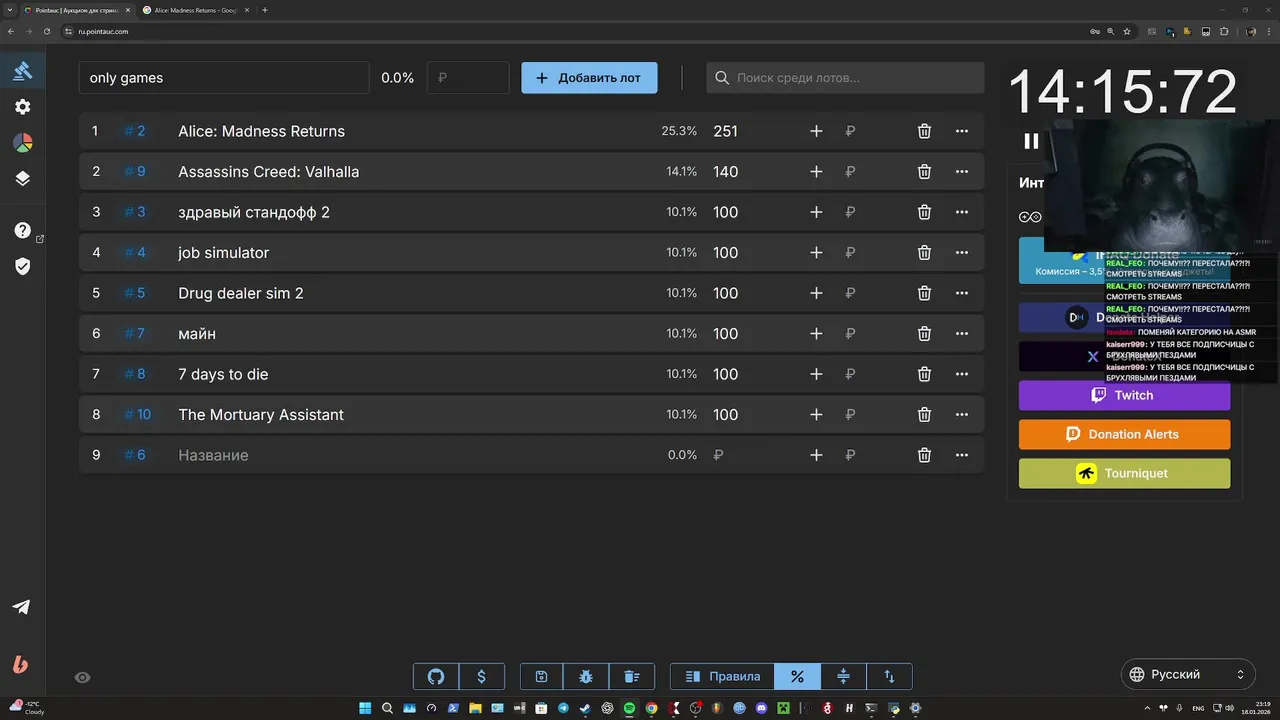Click the clear all lots trash icon
Viewport: 1280px width, 720px height.
[x=632, y=676]
